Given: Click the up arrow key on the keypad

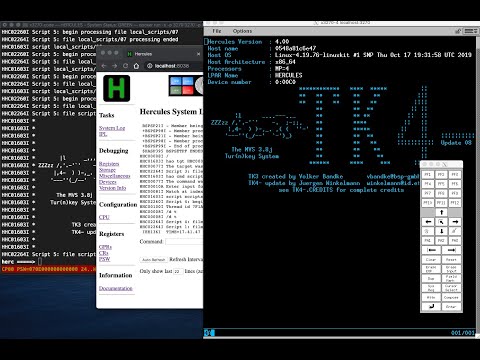Looking at the screenshot, I should pos(441,212).
